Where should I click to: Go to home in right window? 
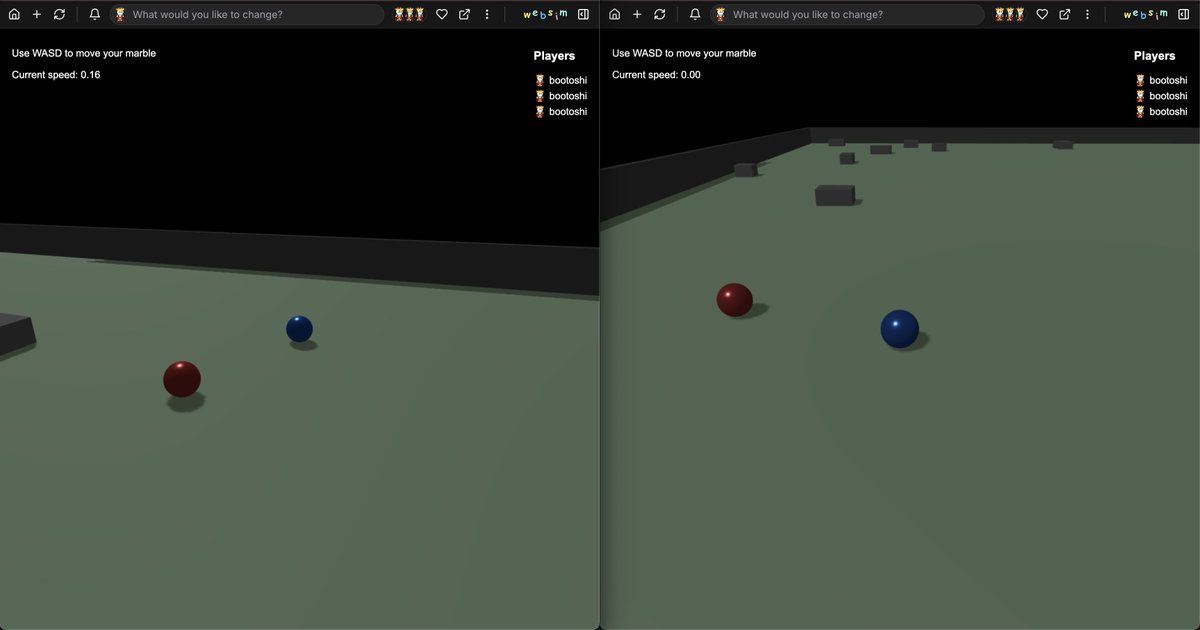point(614,15)
